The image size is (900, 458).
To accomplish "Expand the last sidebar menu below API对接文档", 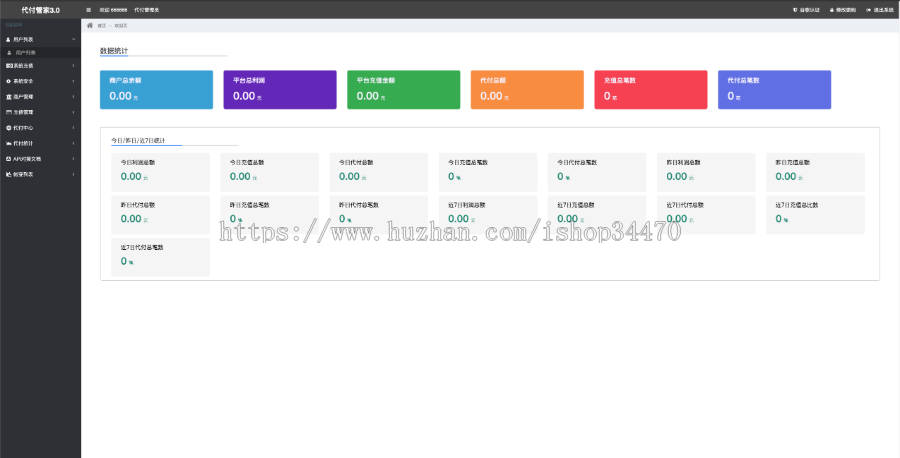I will [x=40, y=174].
